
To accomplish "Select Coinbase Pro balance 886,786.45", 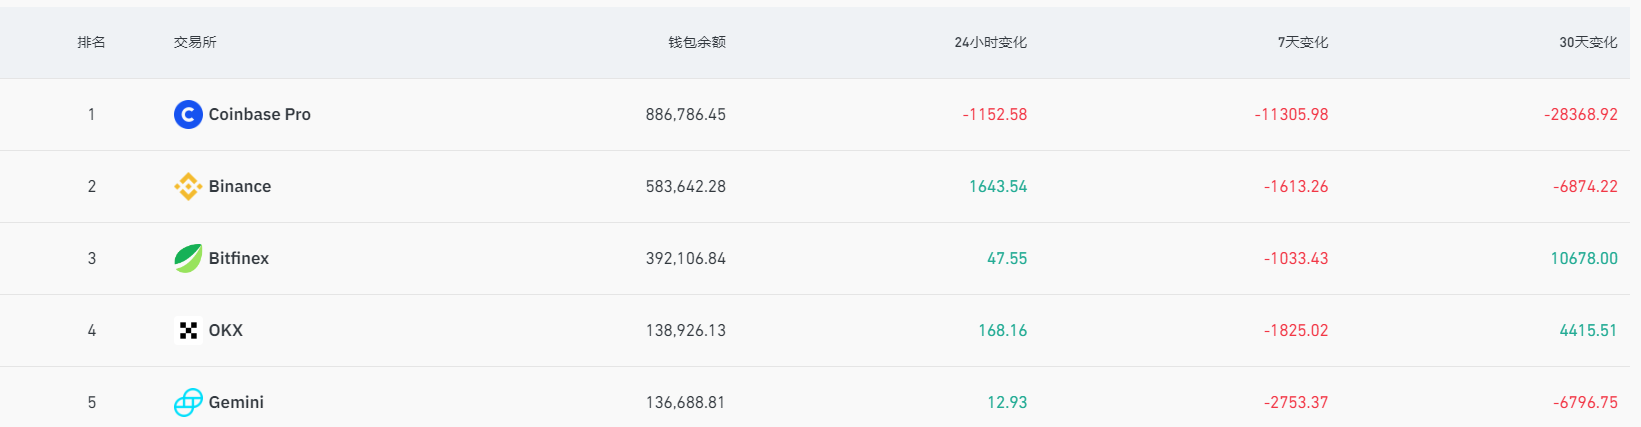I will pos(686,115).
